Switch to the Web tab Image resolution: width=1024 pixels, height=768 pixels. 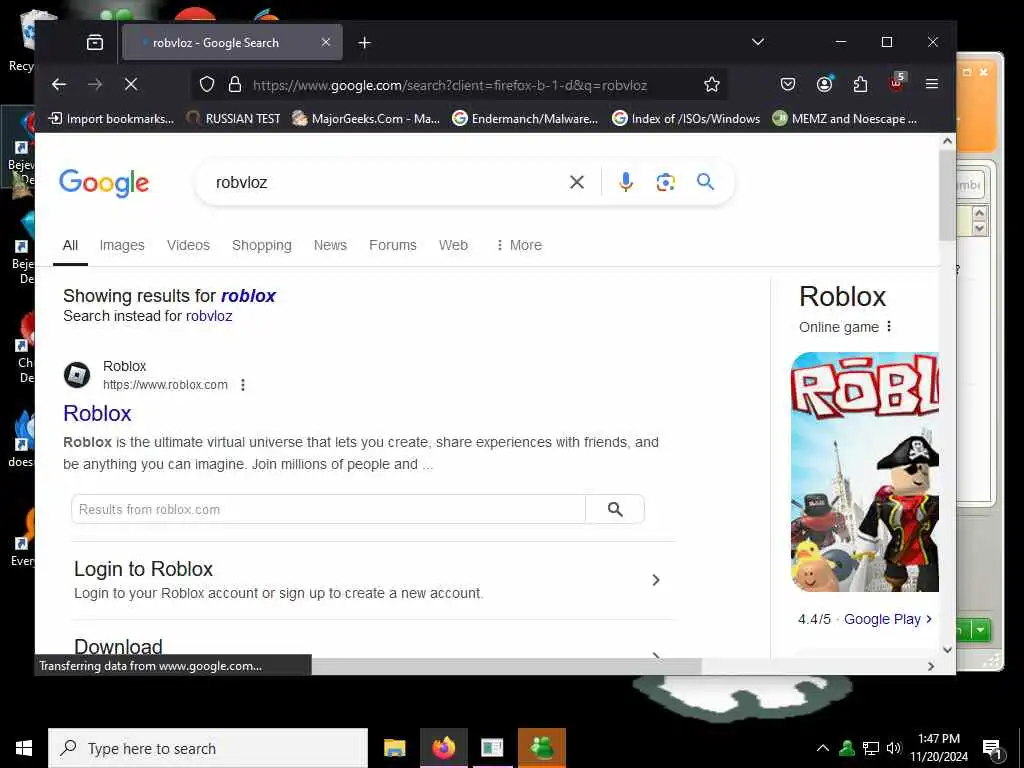pos(453,245)
